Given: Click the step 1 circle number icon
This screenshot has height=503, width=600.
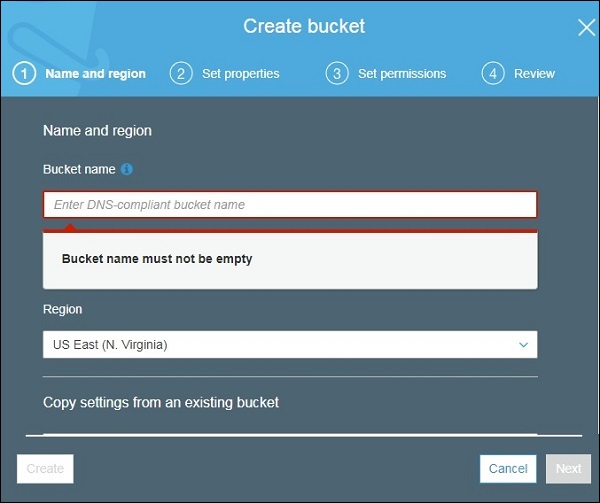Looking at the screenshot, I should (24, 73).
